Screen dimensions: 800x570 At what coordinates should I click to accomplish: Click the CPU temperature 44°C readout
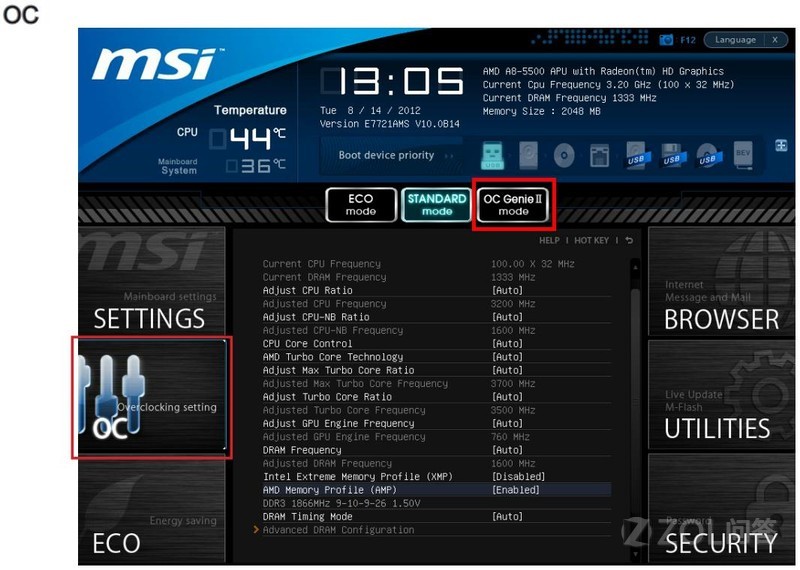pyautogui.click(x=248, y=138)
